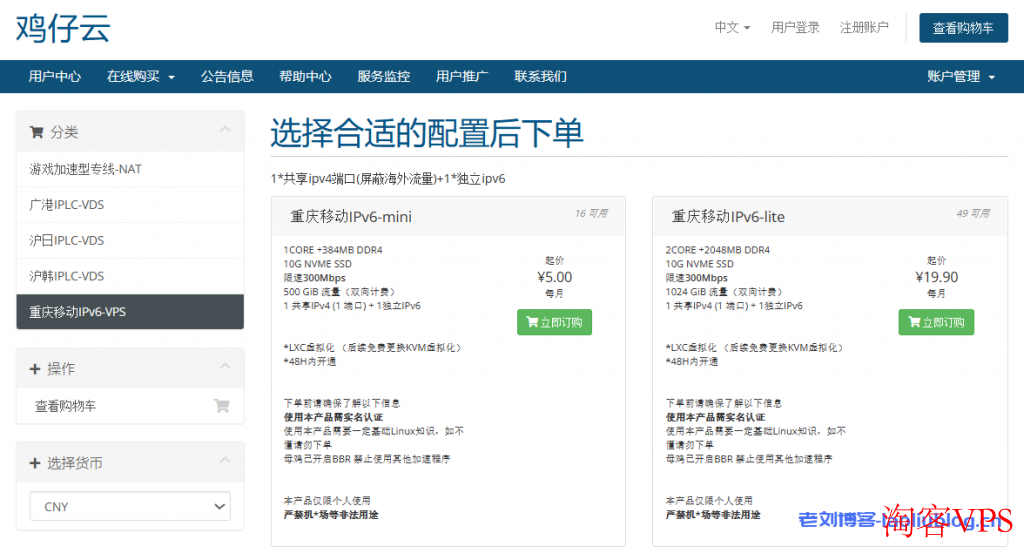Click the 鸡仔云 site logo

pyautogui.click(x=63, y=29)
